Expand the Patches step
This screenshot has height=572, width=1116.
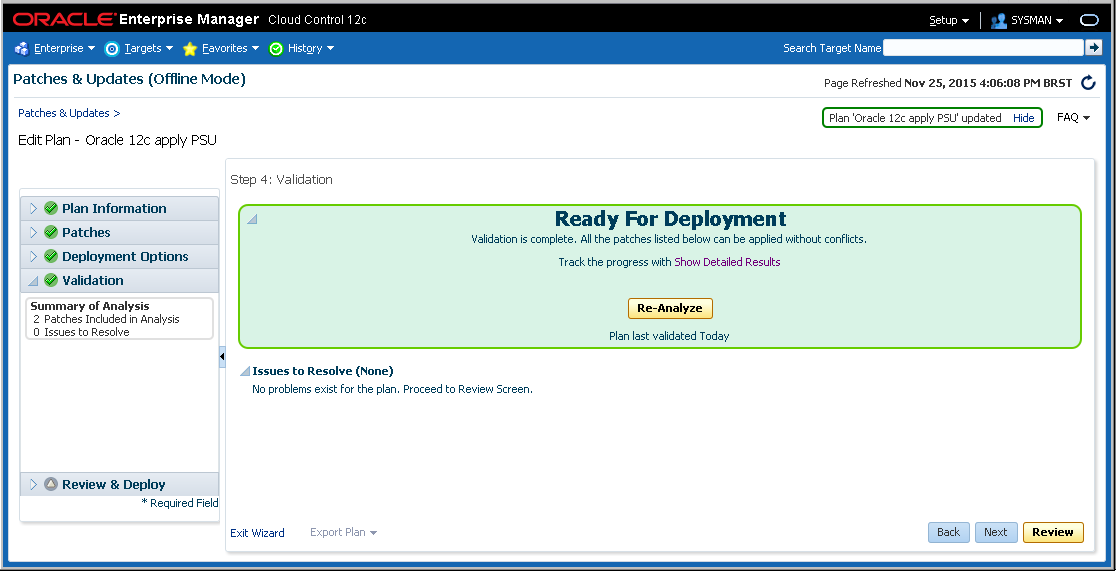(33, 233)
